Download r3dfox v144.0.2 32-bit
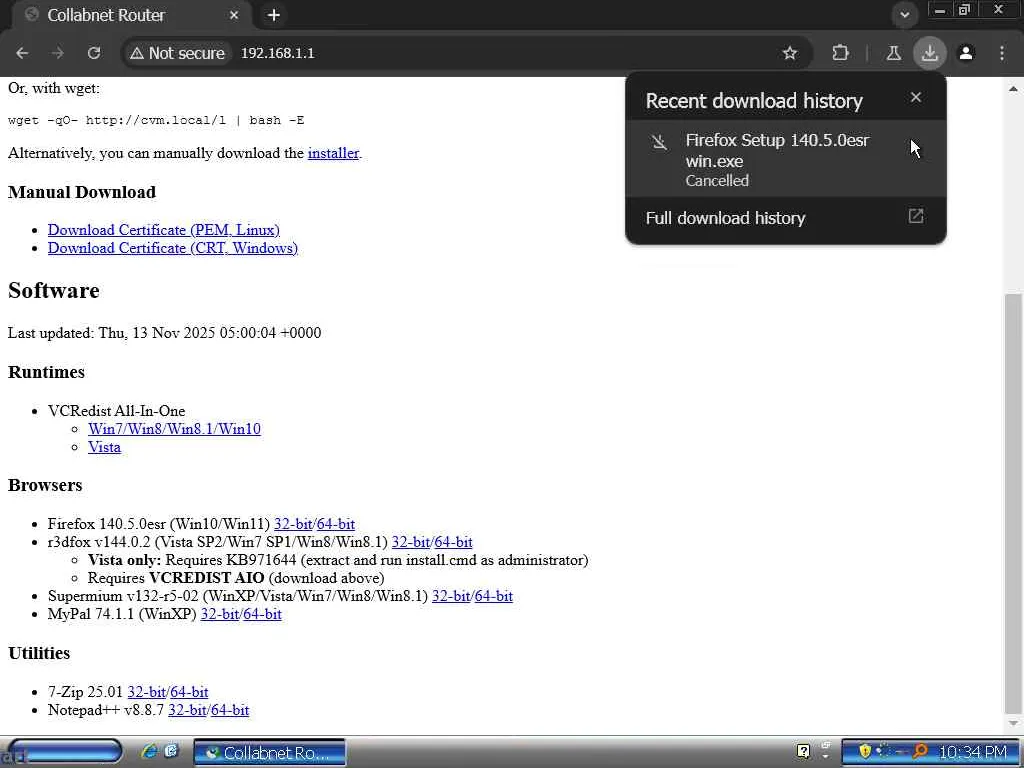Viewport: 1024px width, 768px height. [x=411, y=542]
